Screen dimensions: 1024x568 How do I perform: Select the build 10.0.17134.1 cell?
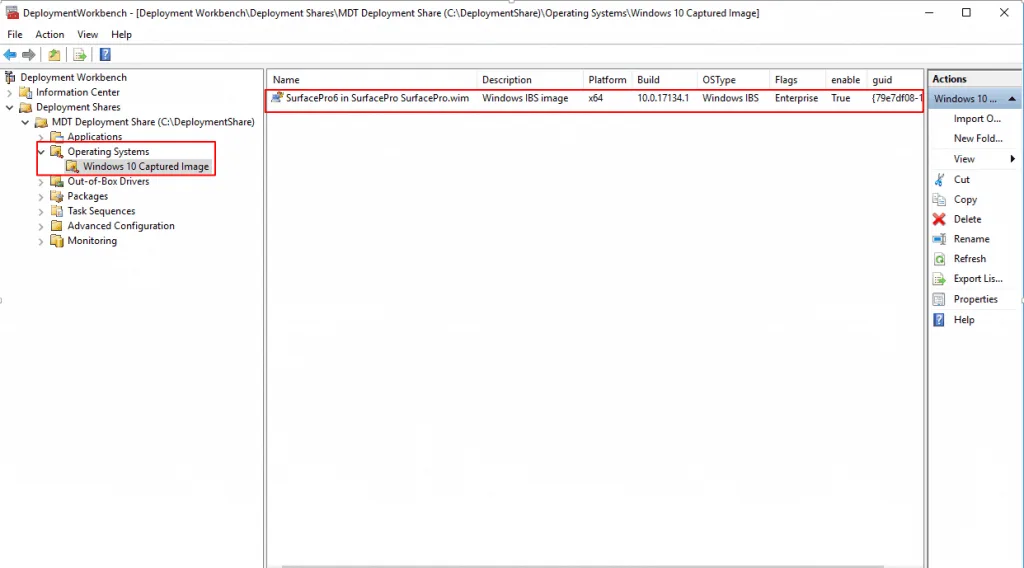point(663,98)
